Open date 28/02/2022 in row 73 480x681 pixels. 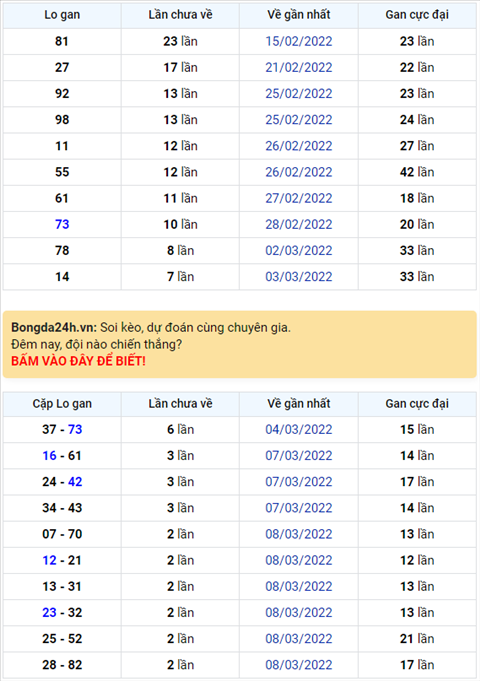click(299, 224)
